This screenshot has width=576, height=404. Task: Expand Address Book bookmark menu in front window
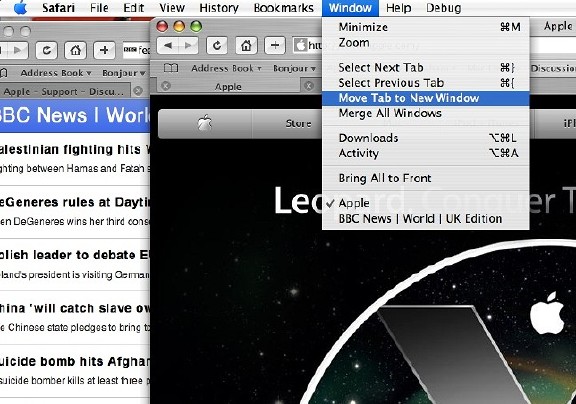pos(226,68)
